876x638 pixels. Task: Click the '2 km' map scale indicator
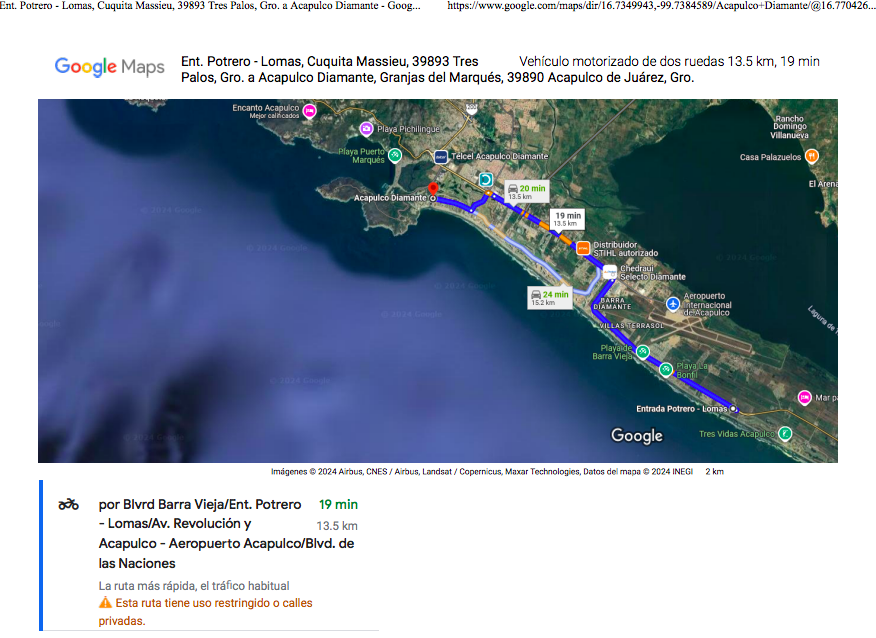pos(715,472)
